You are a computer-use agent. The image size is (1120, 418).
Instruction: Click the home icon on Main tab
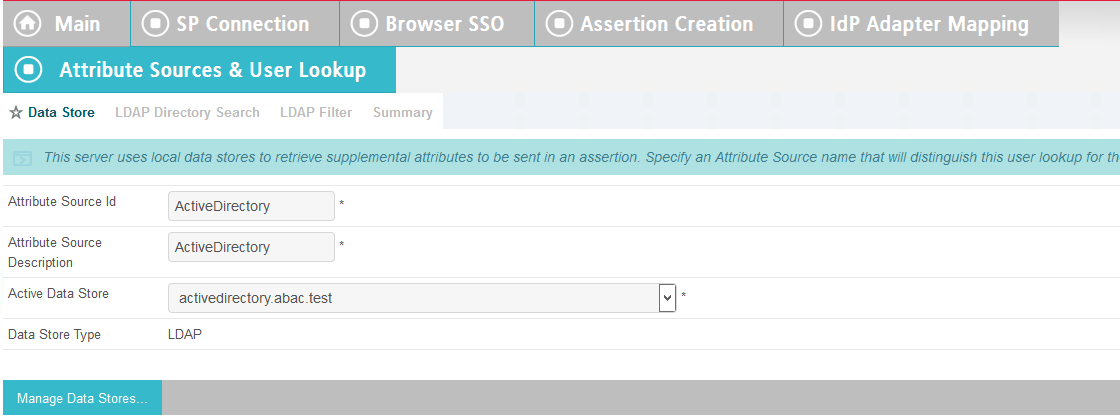click(28, 24)
